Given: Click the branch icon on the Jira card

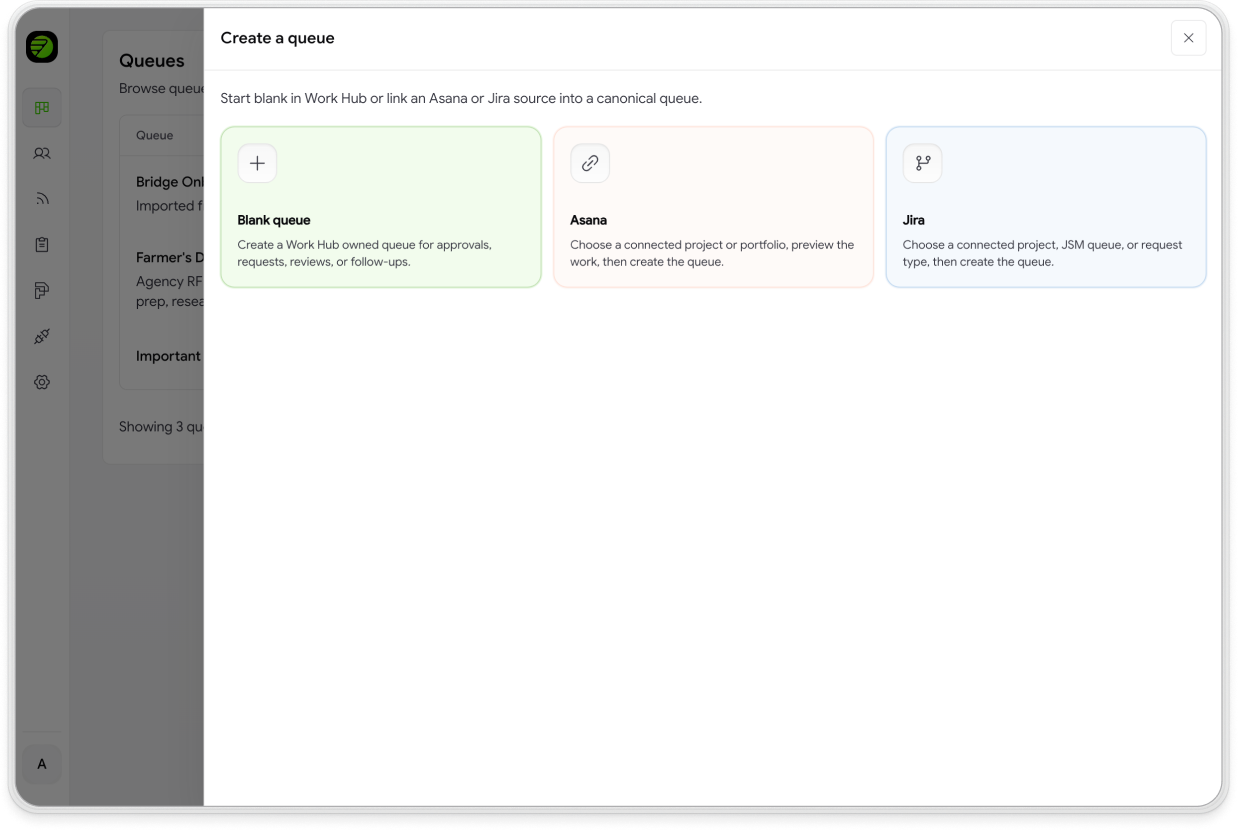Looking at the screenshot, I should click(x=922, y=163).
